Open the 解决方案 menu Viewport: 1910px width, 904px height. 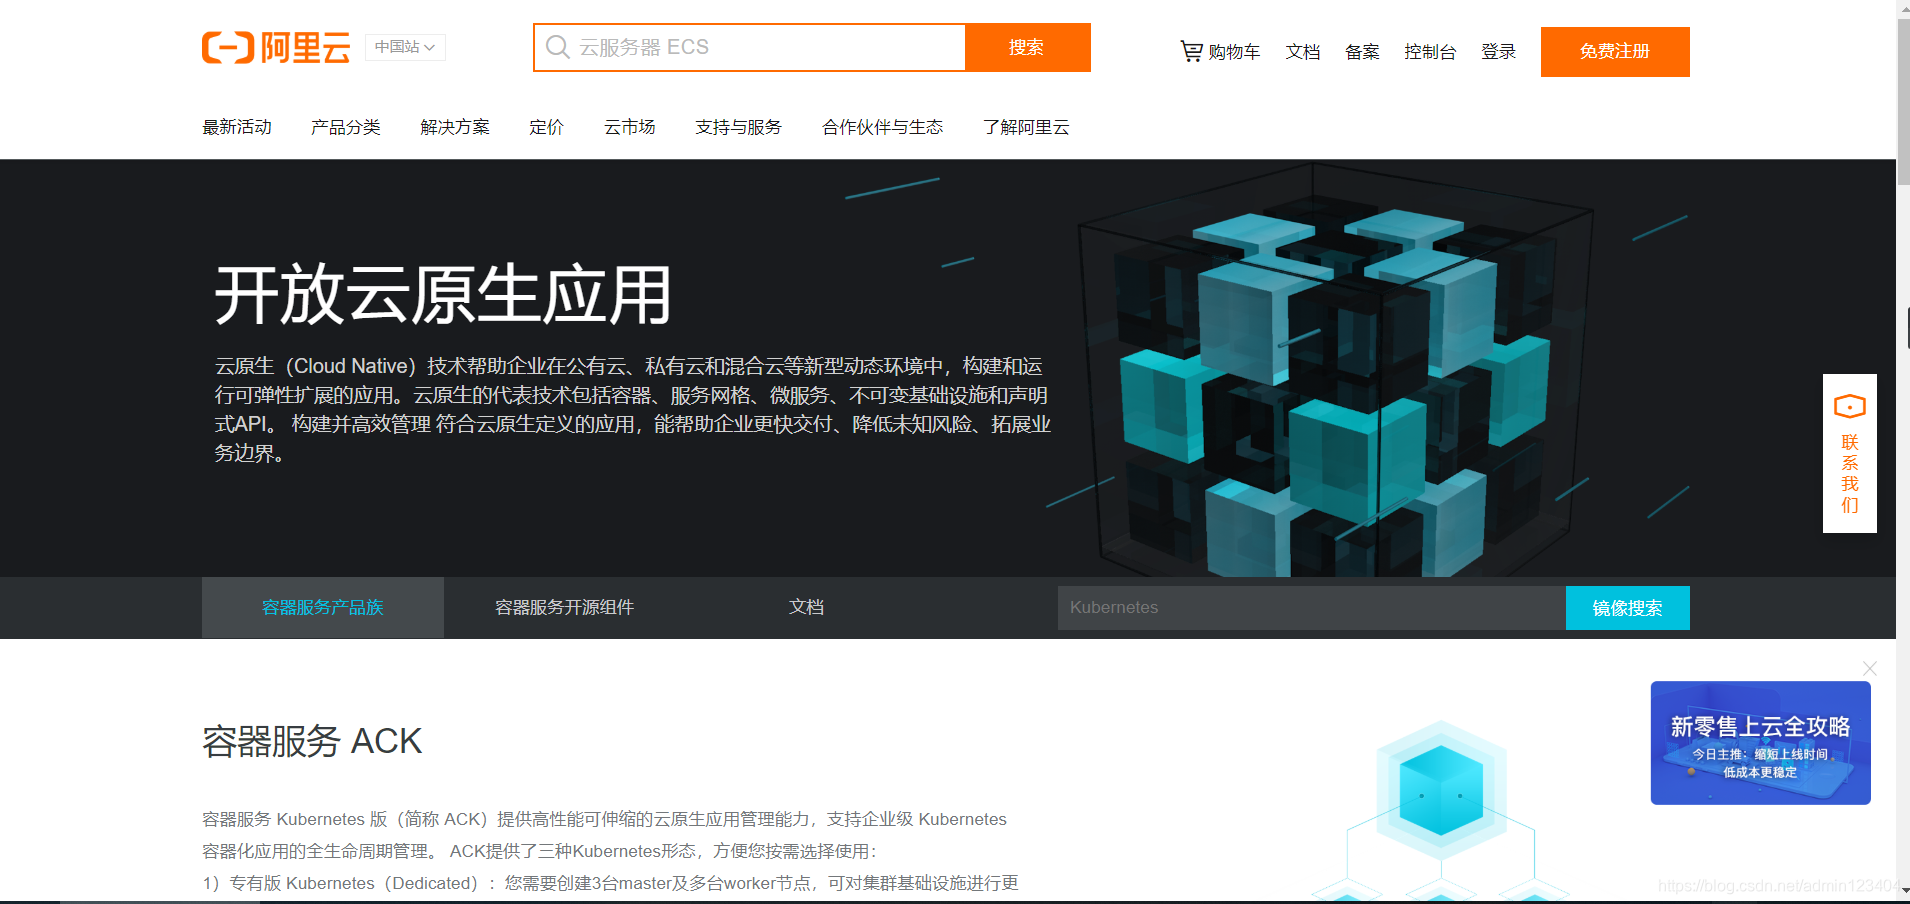455,127
